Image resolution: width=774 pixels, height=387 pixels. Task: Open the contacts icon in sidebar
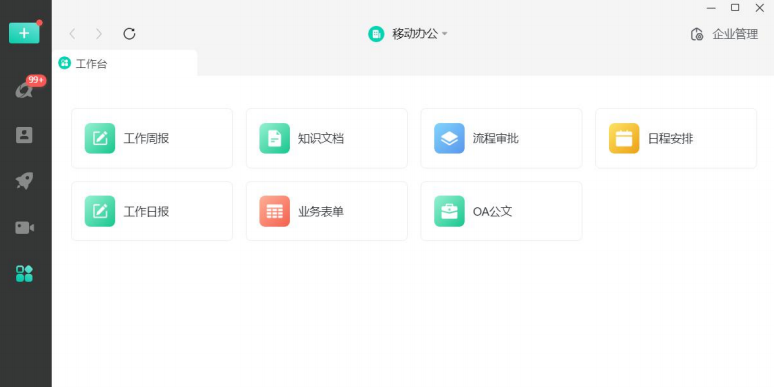click(24, 135)
